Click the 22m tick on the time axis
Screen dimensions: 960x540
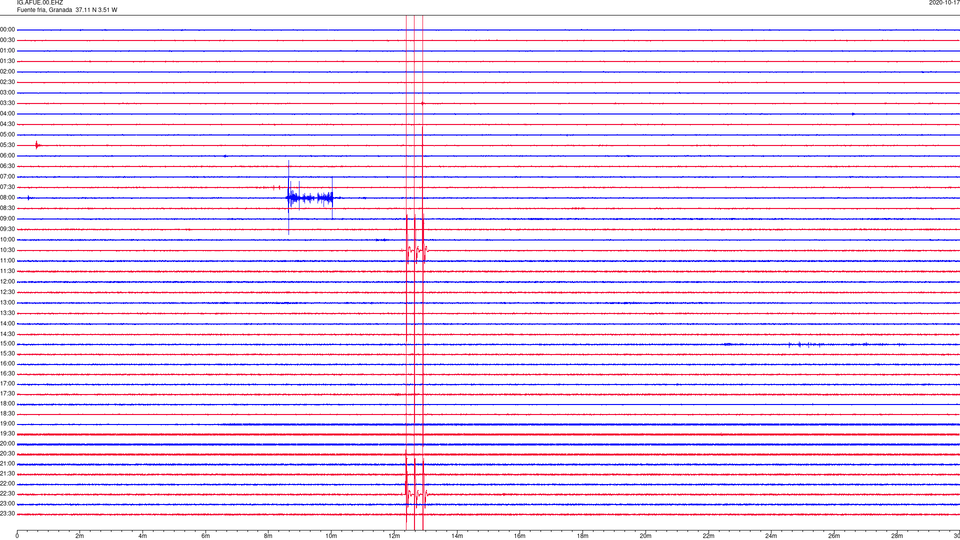click(708, 536)
